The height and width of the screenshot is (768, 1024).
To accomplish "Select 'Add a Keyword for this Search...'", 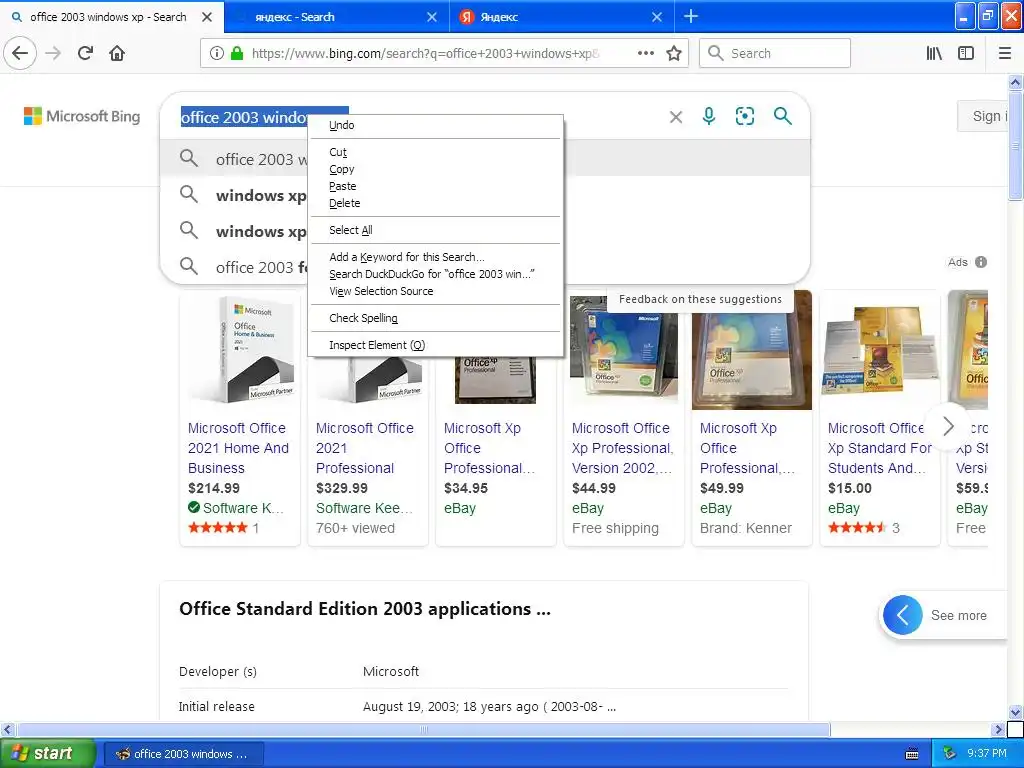I will click(436, 257).
